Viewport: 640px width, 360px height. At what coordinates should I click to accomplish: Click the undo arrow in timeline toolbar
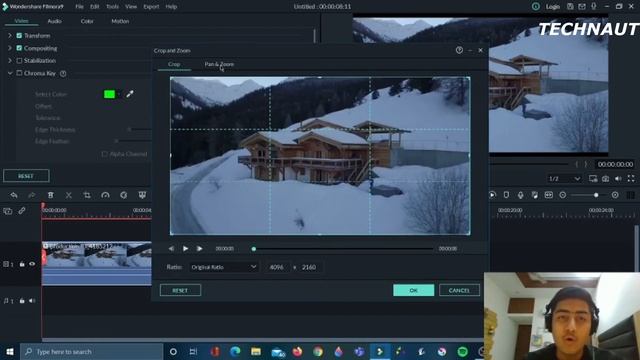point(14,195)
